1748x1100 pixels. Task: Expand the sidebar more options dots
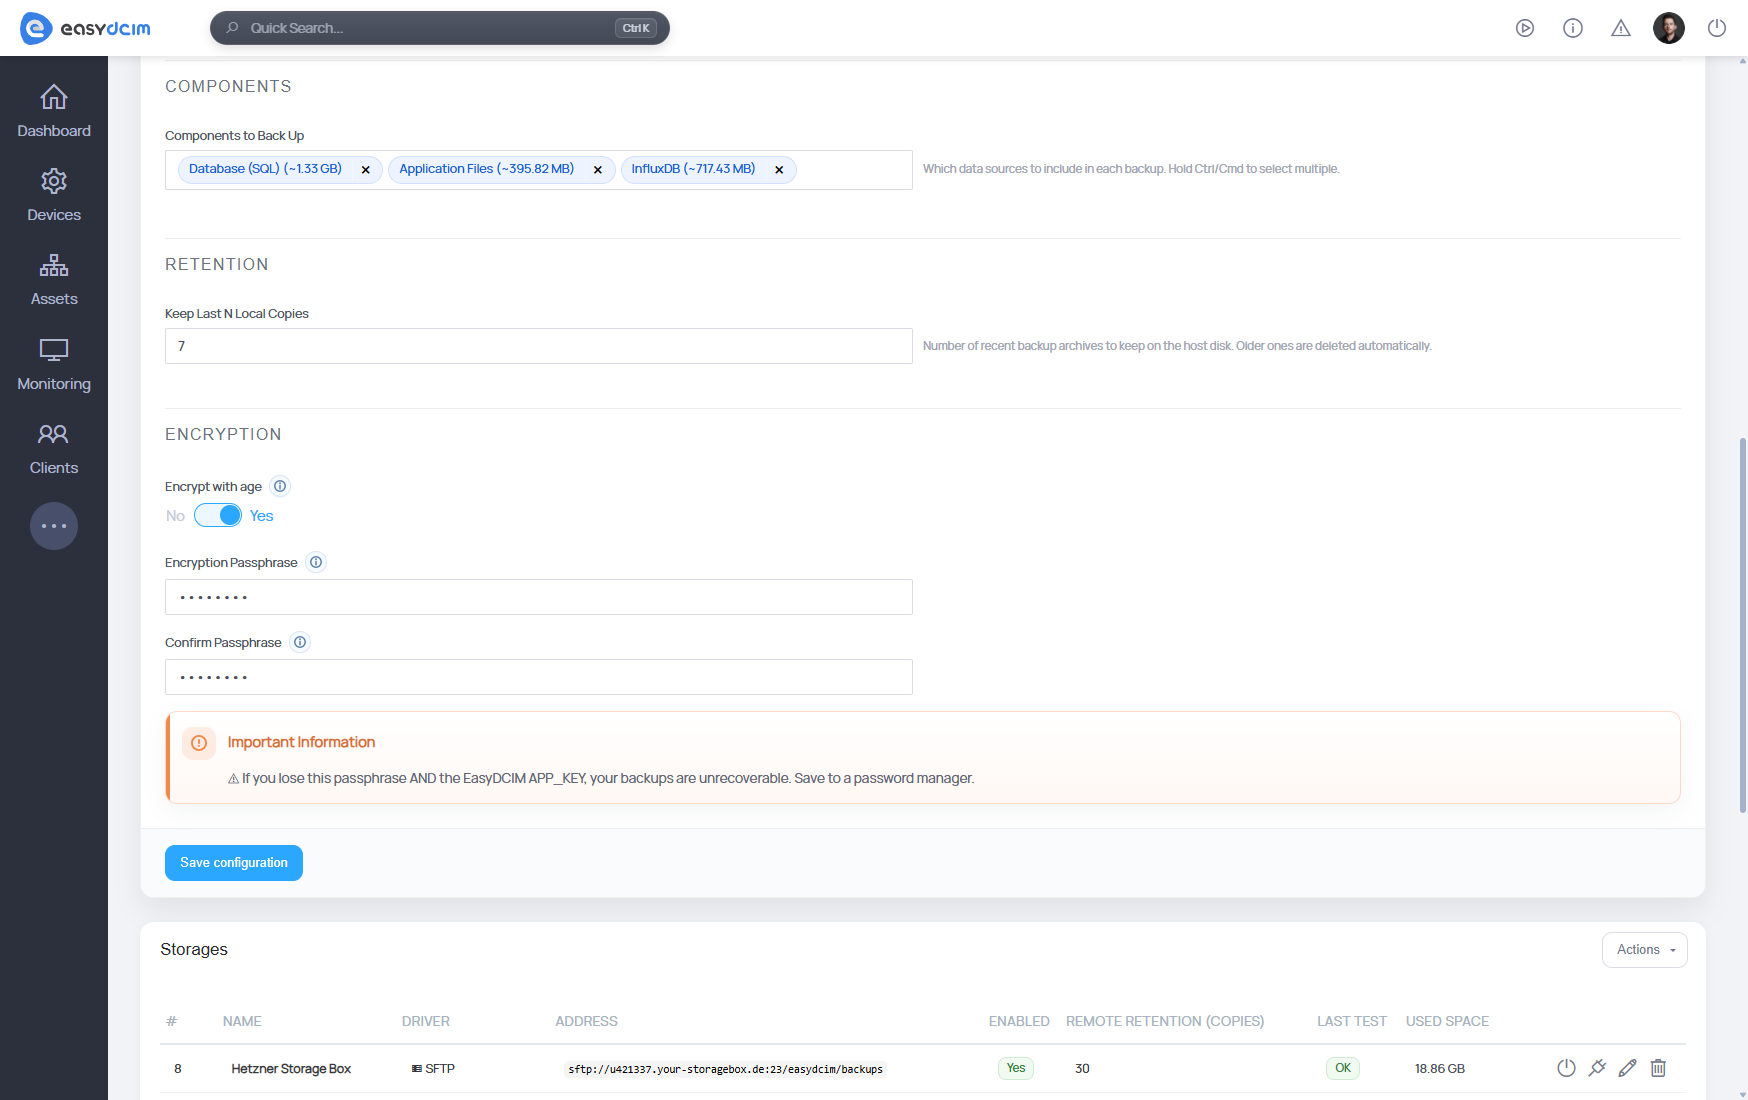point(54,526)
